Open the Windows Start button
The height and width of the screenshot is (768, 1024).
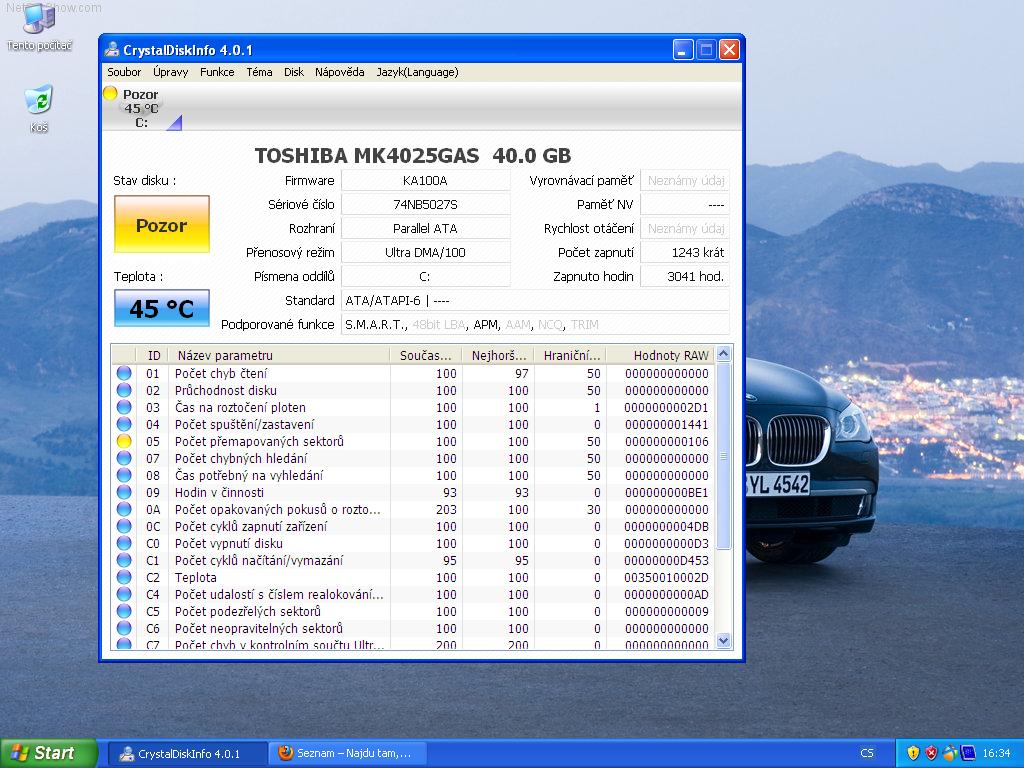point(48,753)
